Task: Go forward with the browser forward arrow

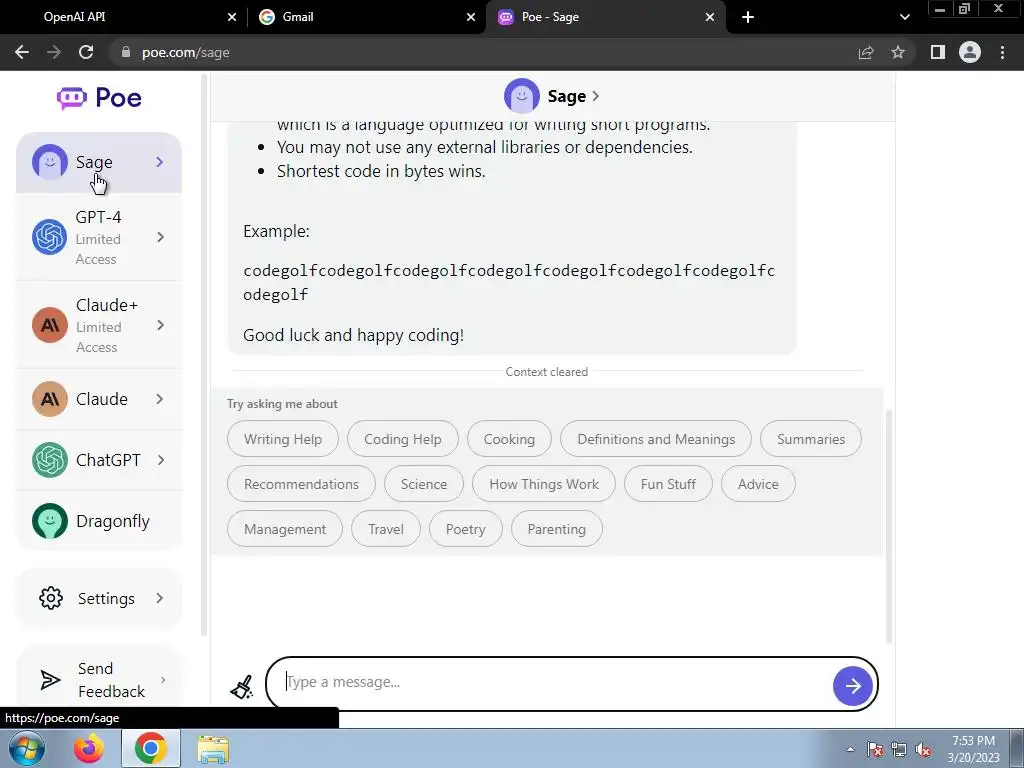Action: 54,52
